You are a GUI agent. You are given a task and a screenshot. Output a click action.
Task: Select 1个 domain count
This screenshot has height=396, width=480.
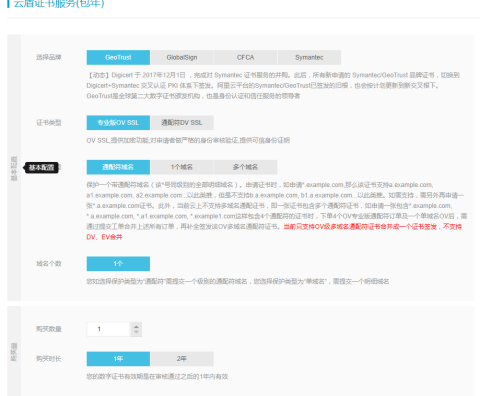118,264
